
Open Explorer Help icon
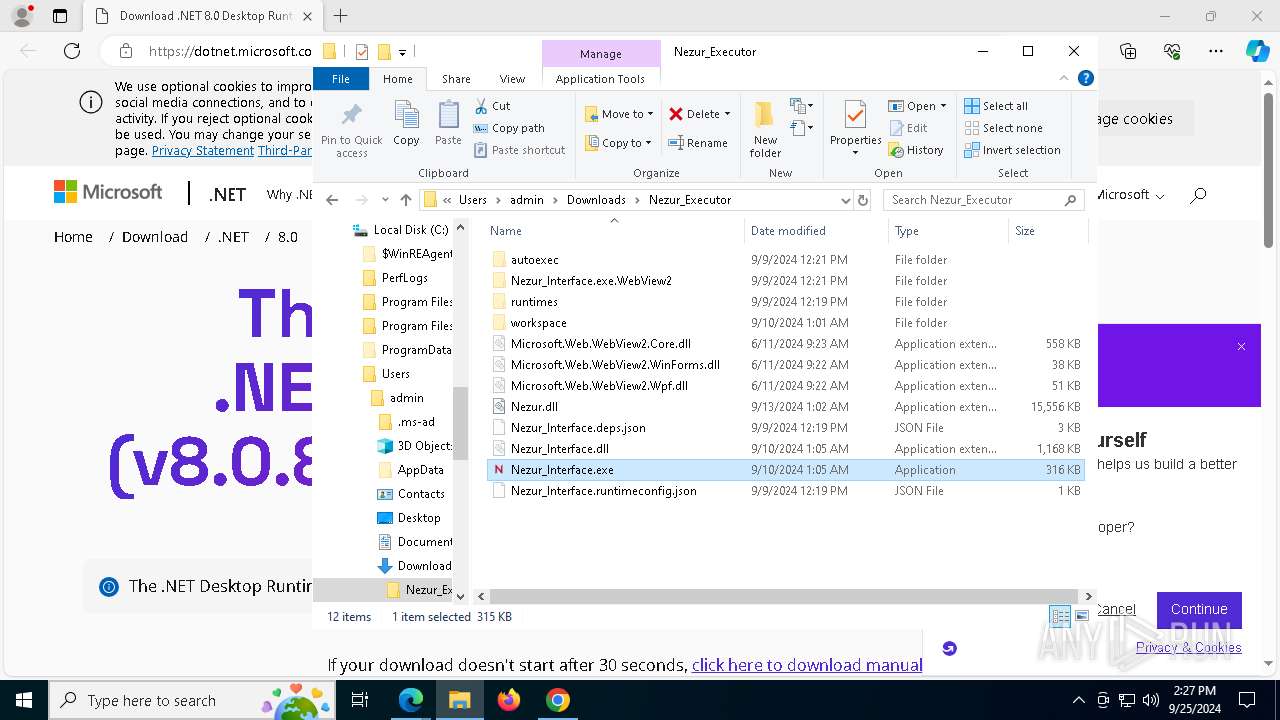coord(1086,78)
